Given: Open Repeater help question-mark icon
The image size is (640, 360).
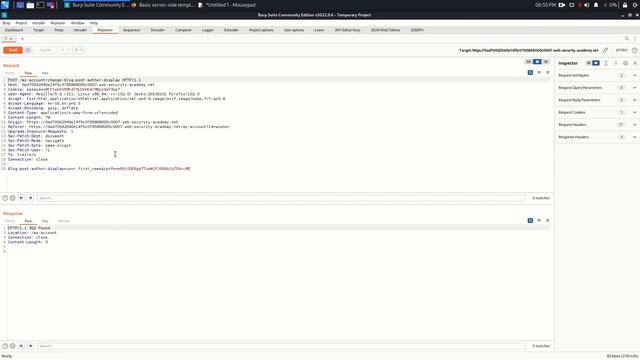Looking at the screenshot, I should pos(635,50).
